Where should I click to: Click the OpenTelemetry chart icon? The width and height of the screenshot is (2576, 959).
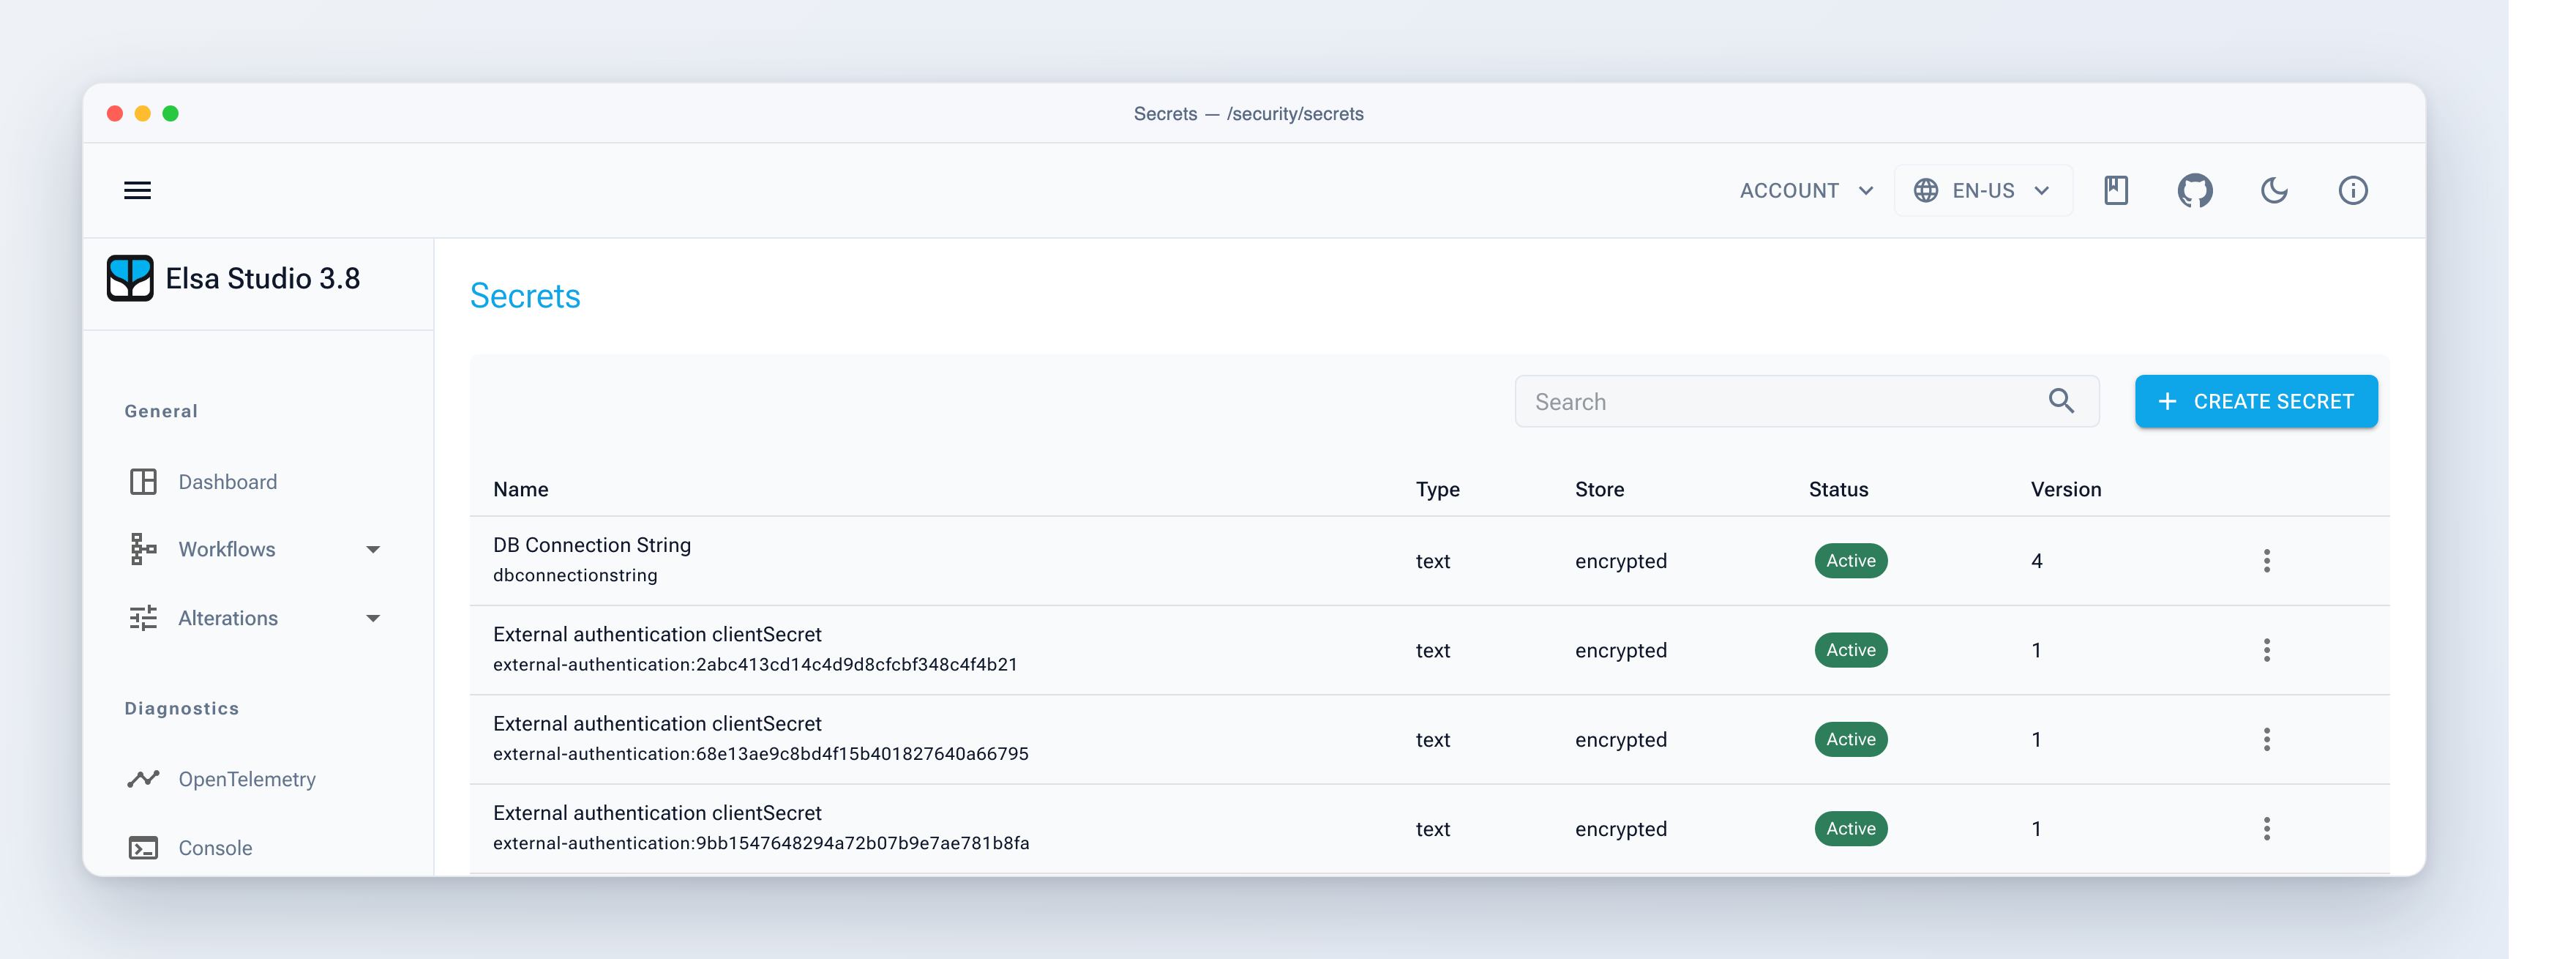point(143,779)
